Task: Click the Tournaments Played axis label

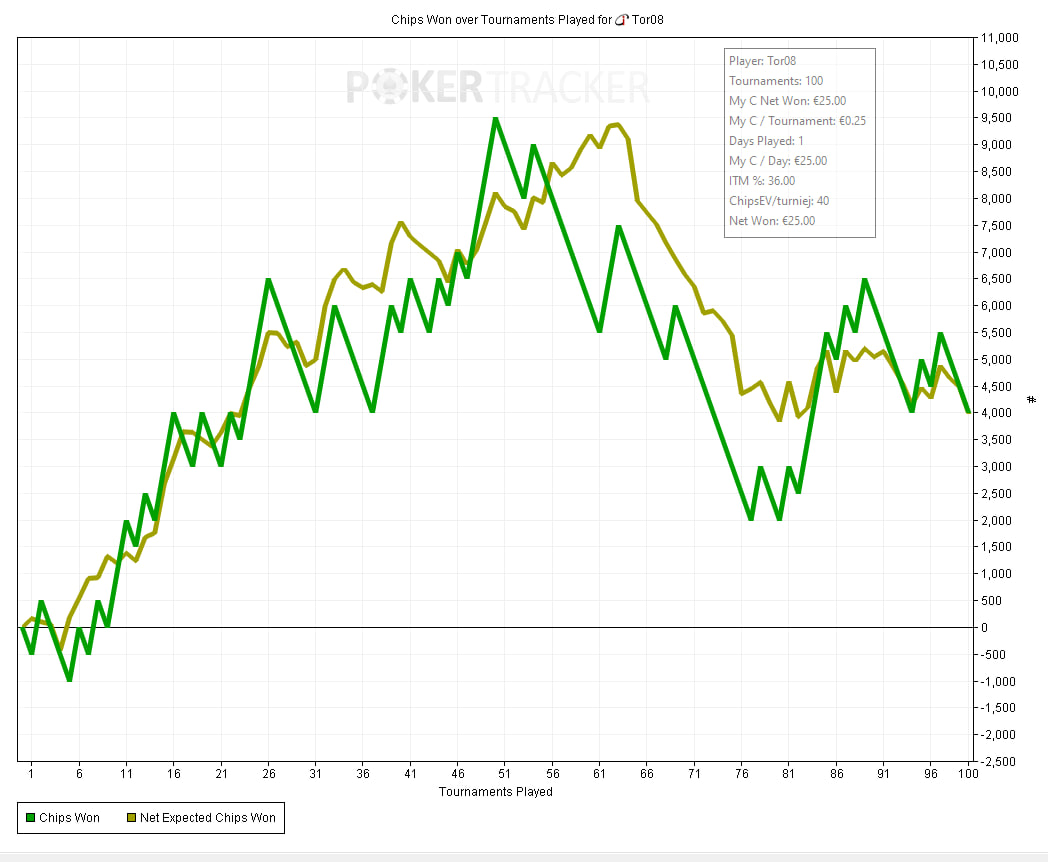Action: coord(495,792)
